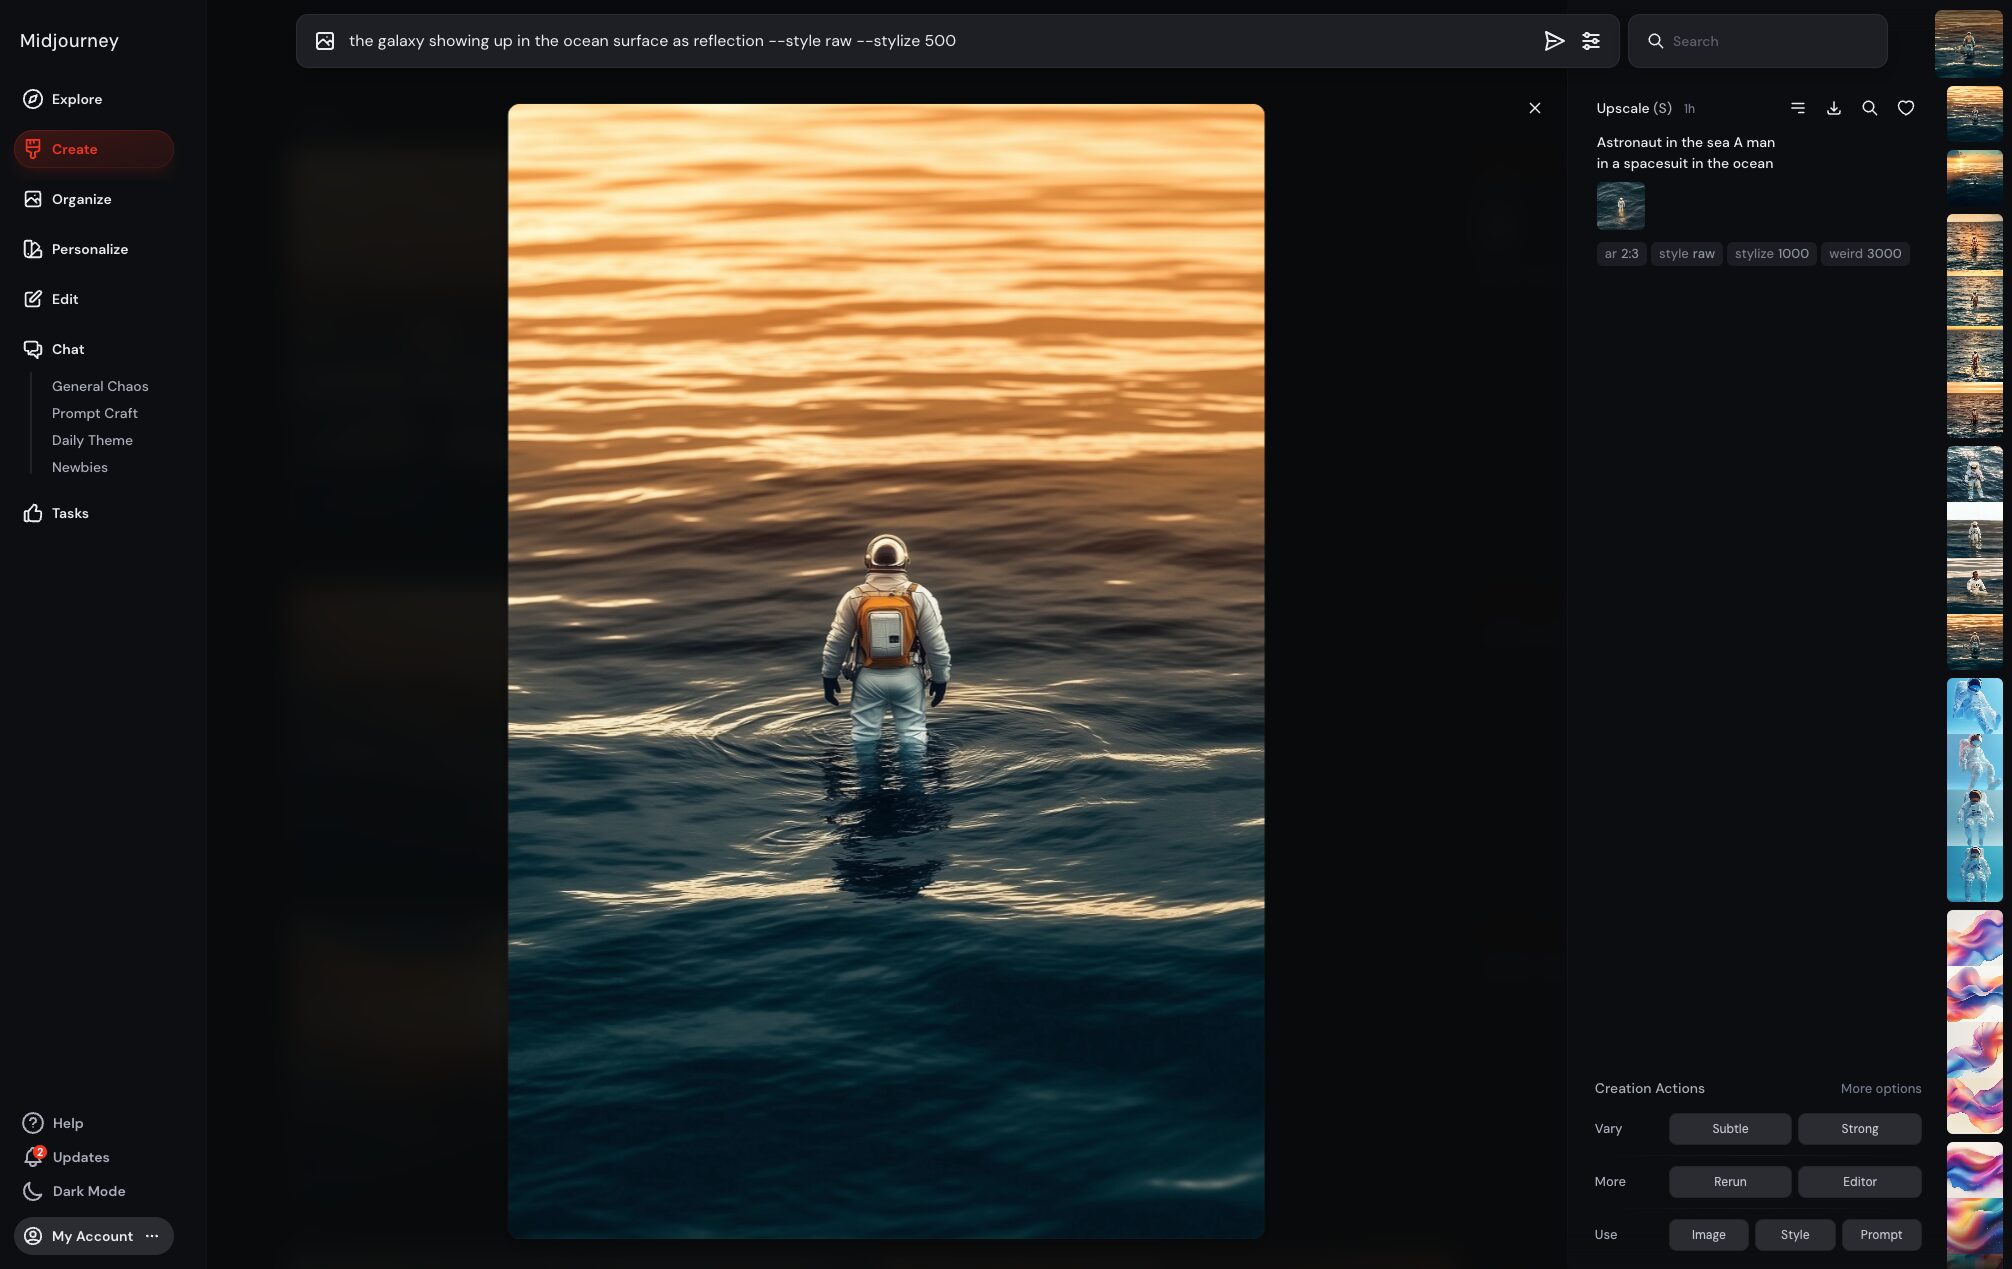Screen dimensions: 2012x1269
Task: Open the reference image thumbnail under prompt
Action: tap(1620, 206)
